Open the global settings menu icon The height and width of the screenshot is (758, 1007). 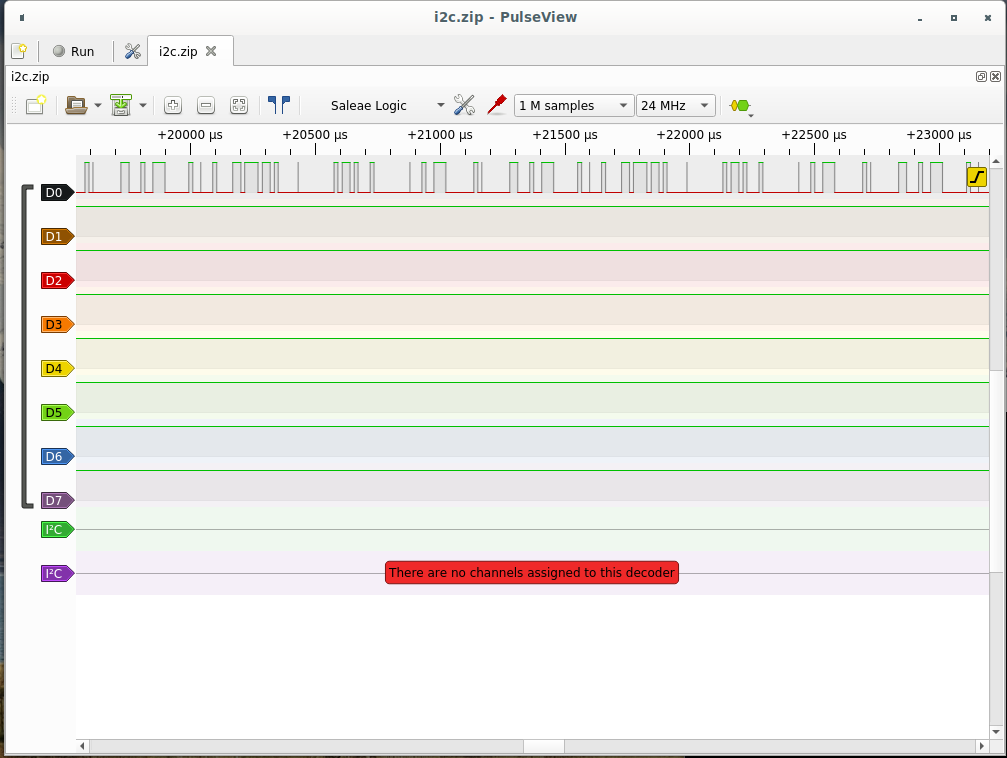click(133, 51)
